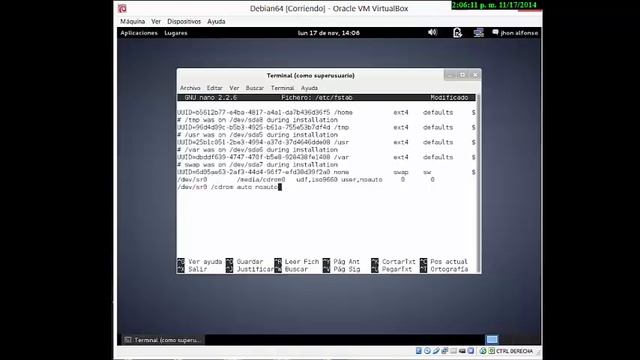640x360 pixels.
Task: Click 'GNU nano 2.2.6' header text
Action: 211,98
